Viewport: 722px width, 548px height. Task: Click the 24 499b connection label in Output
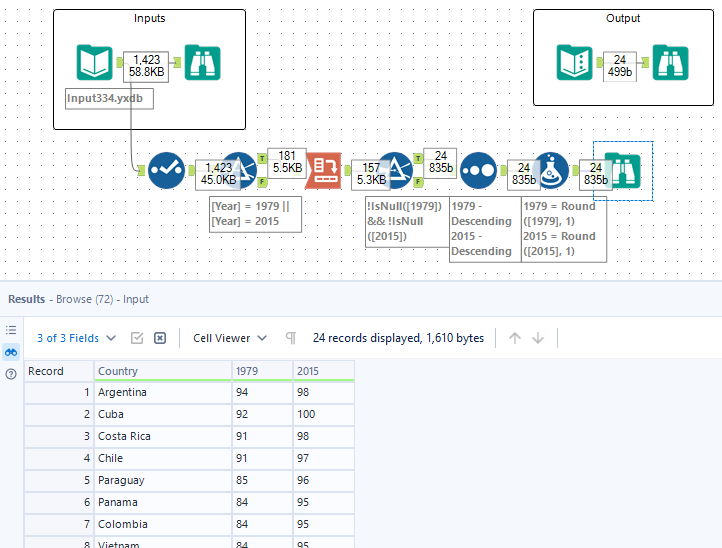click(620, 66)
